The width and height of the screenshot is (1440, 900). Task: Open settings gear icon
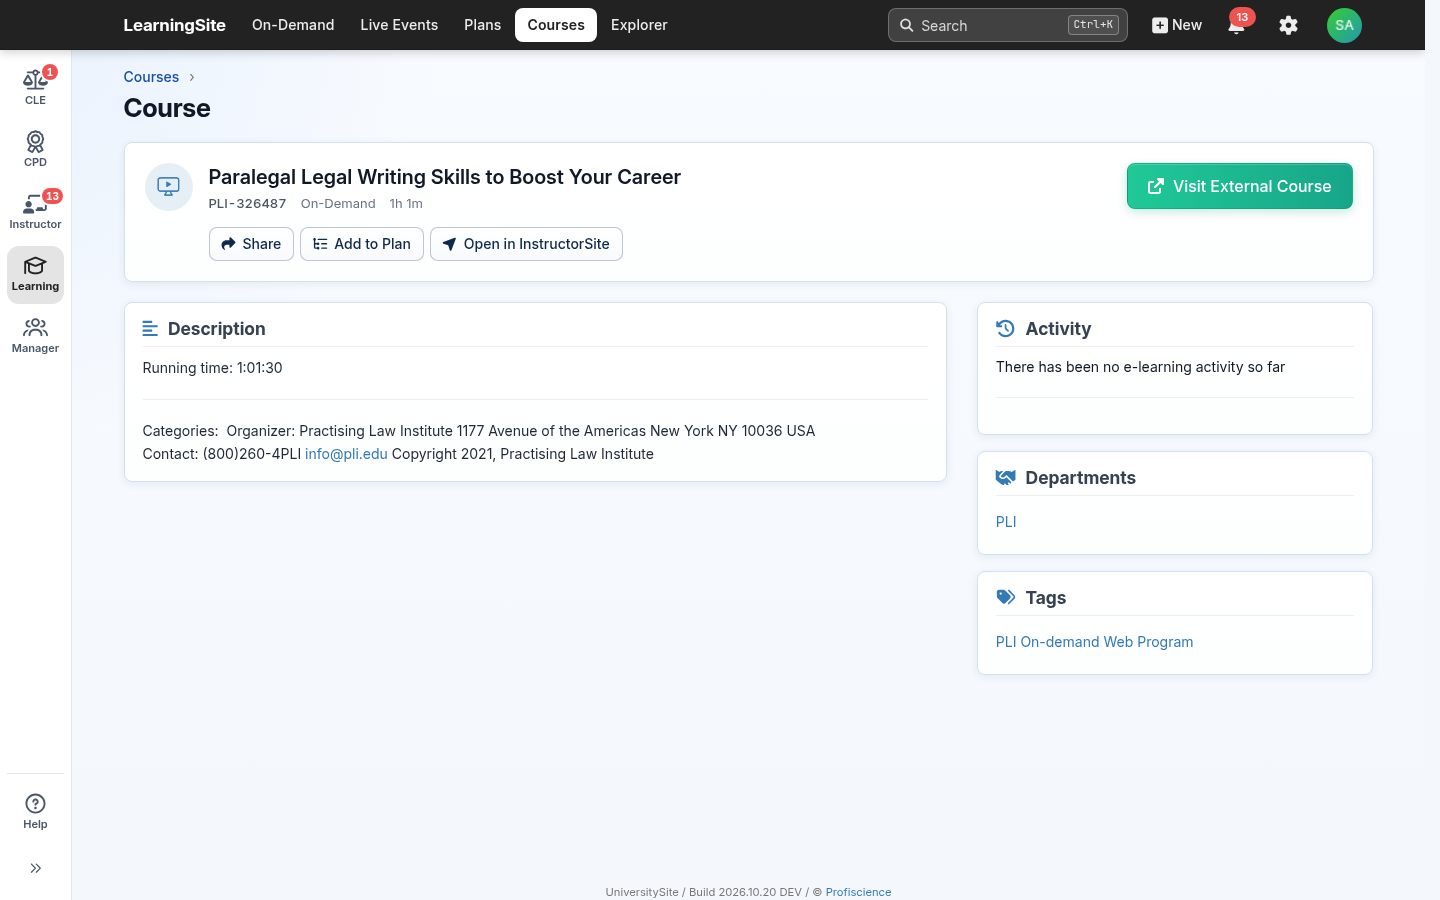tap(1288, 25)
